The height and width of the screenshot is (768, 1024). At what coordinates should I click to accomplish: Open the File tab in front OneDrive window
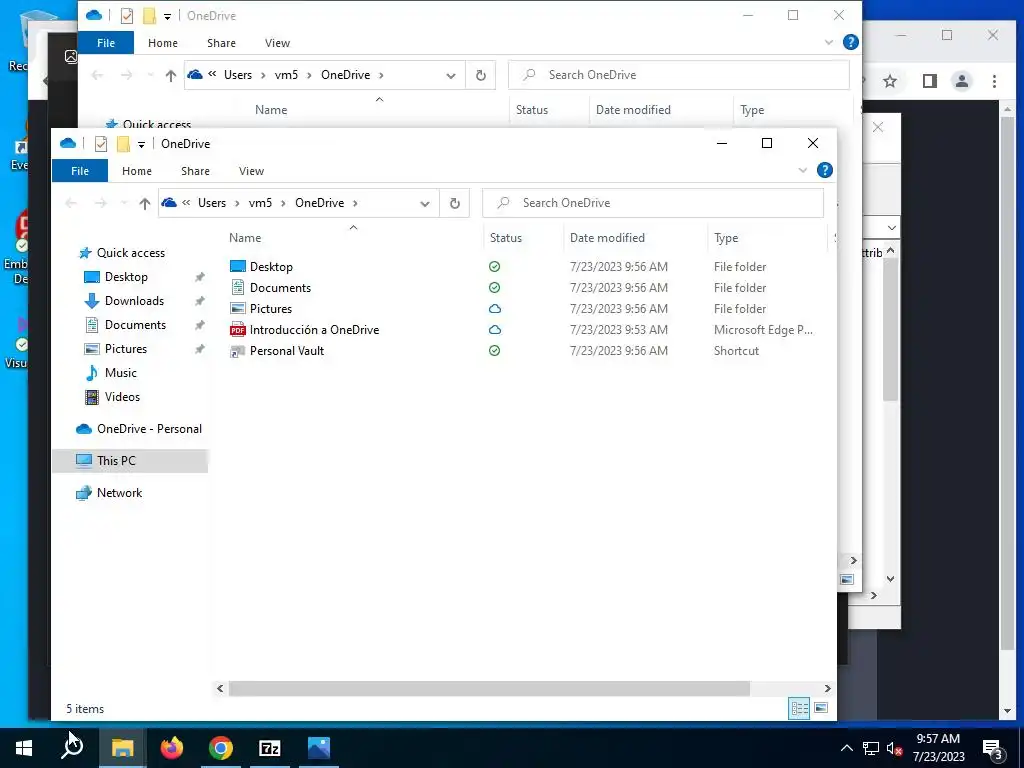[x=80, y=171]
